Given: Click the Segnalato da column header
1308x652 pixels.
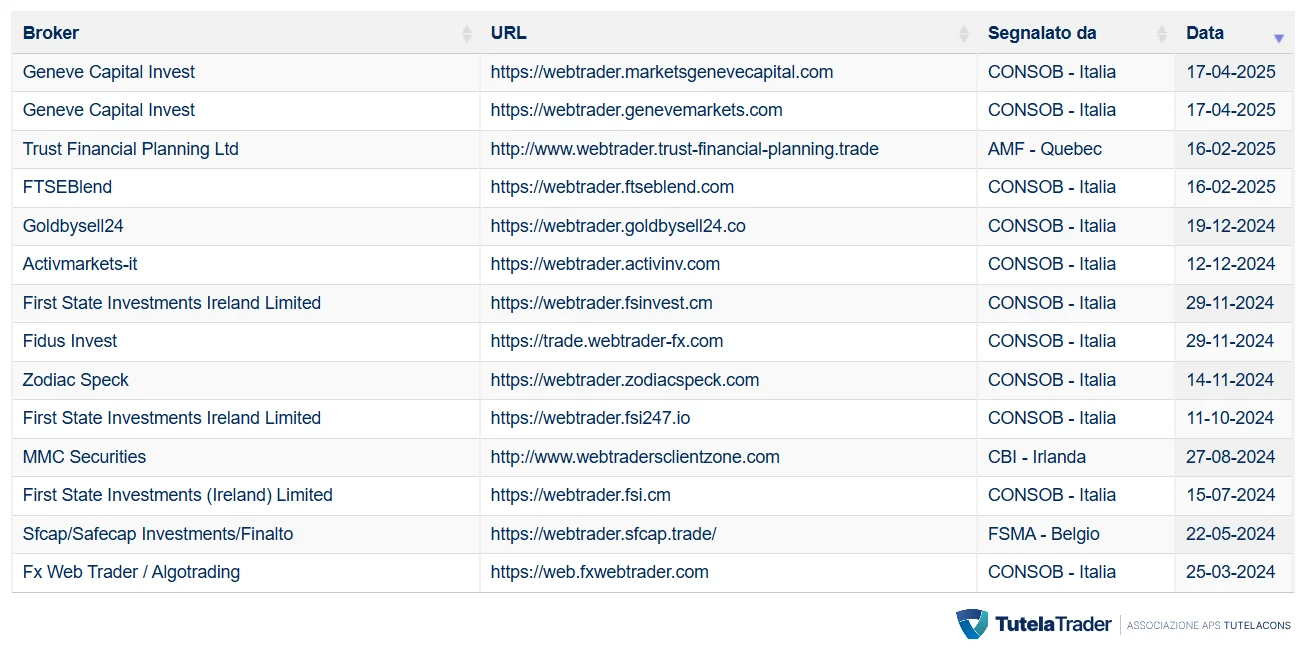Looking at the screenshot, I should pos(1076,33).
